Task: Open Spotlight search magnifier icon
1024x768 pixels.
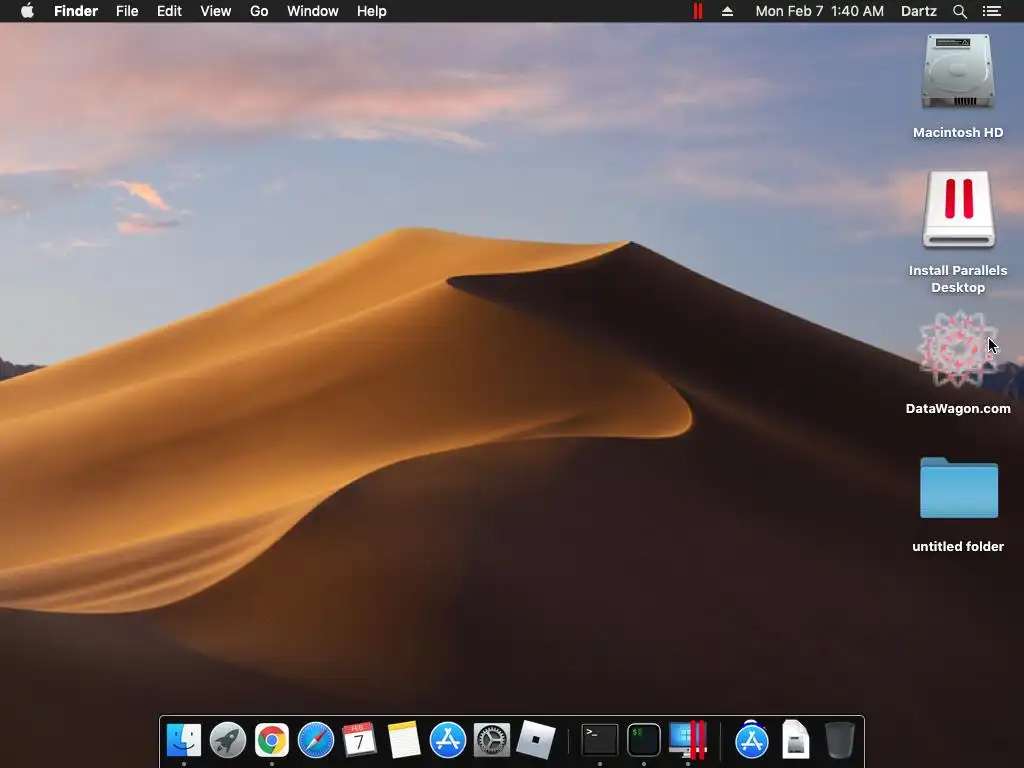Action: point(959,11)
